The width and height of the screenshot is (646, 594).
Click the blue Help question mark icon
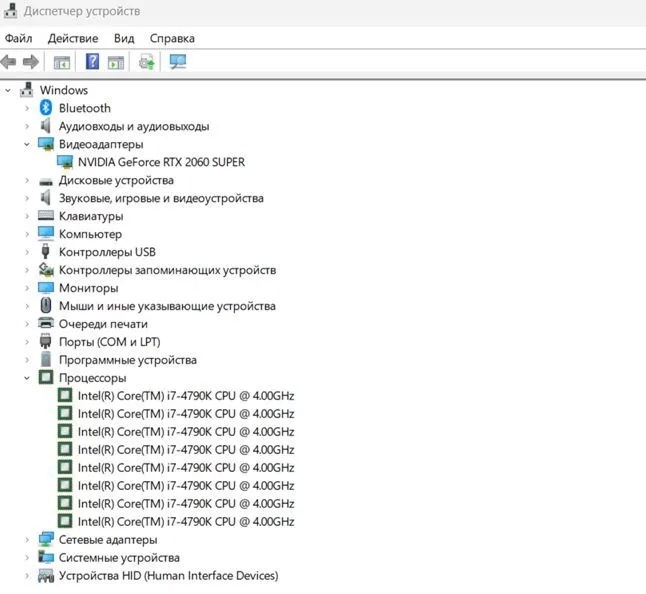click(92, 62)
